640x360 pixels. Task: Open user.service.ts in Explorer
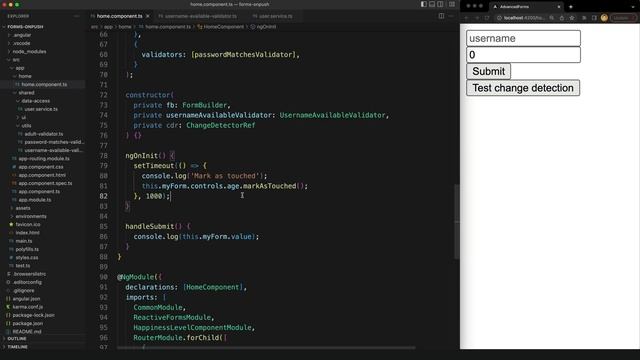point(41,109)
